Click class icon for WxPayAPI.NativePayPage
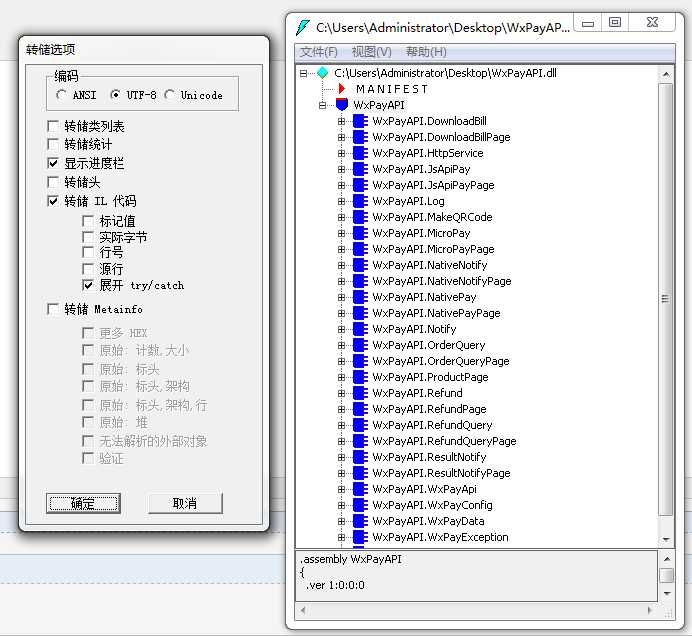 pos(360,313)
